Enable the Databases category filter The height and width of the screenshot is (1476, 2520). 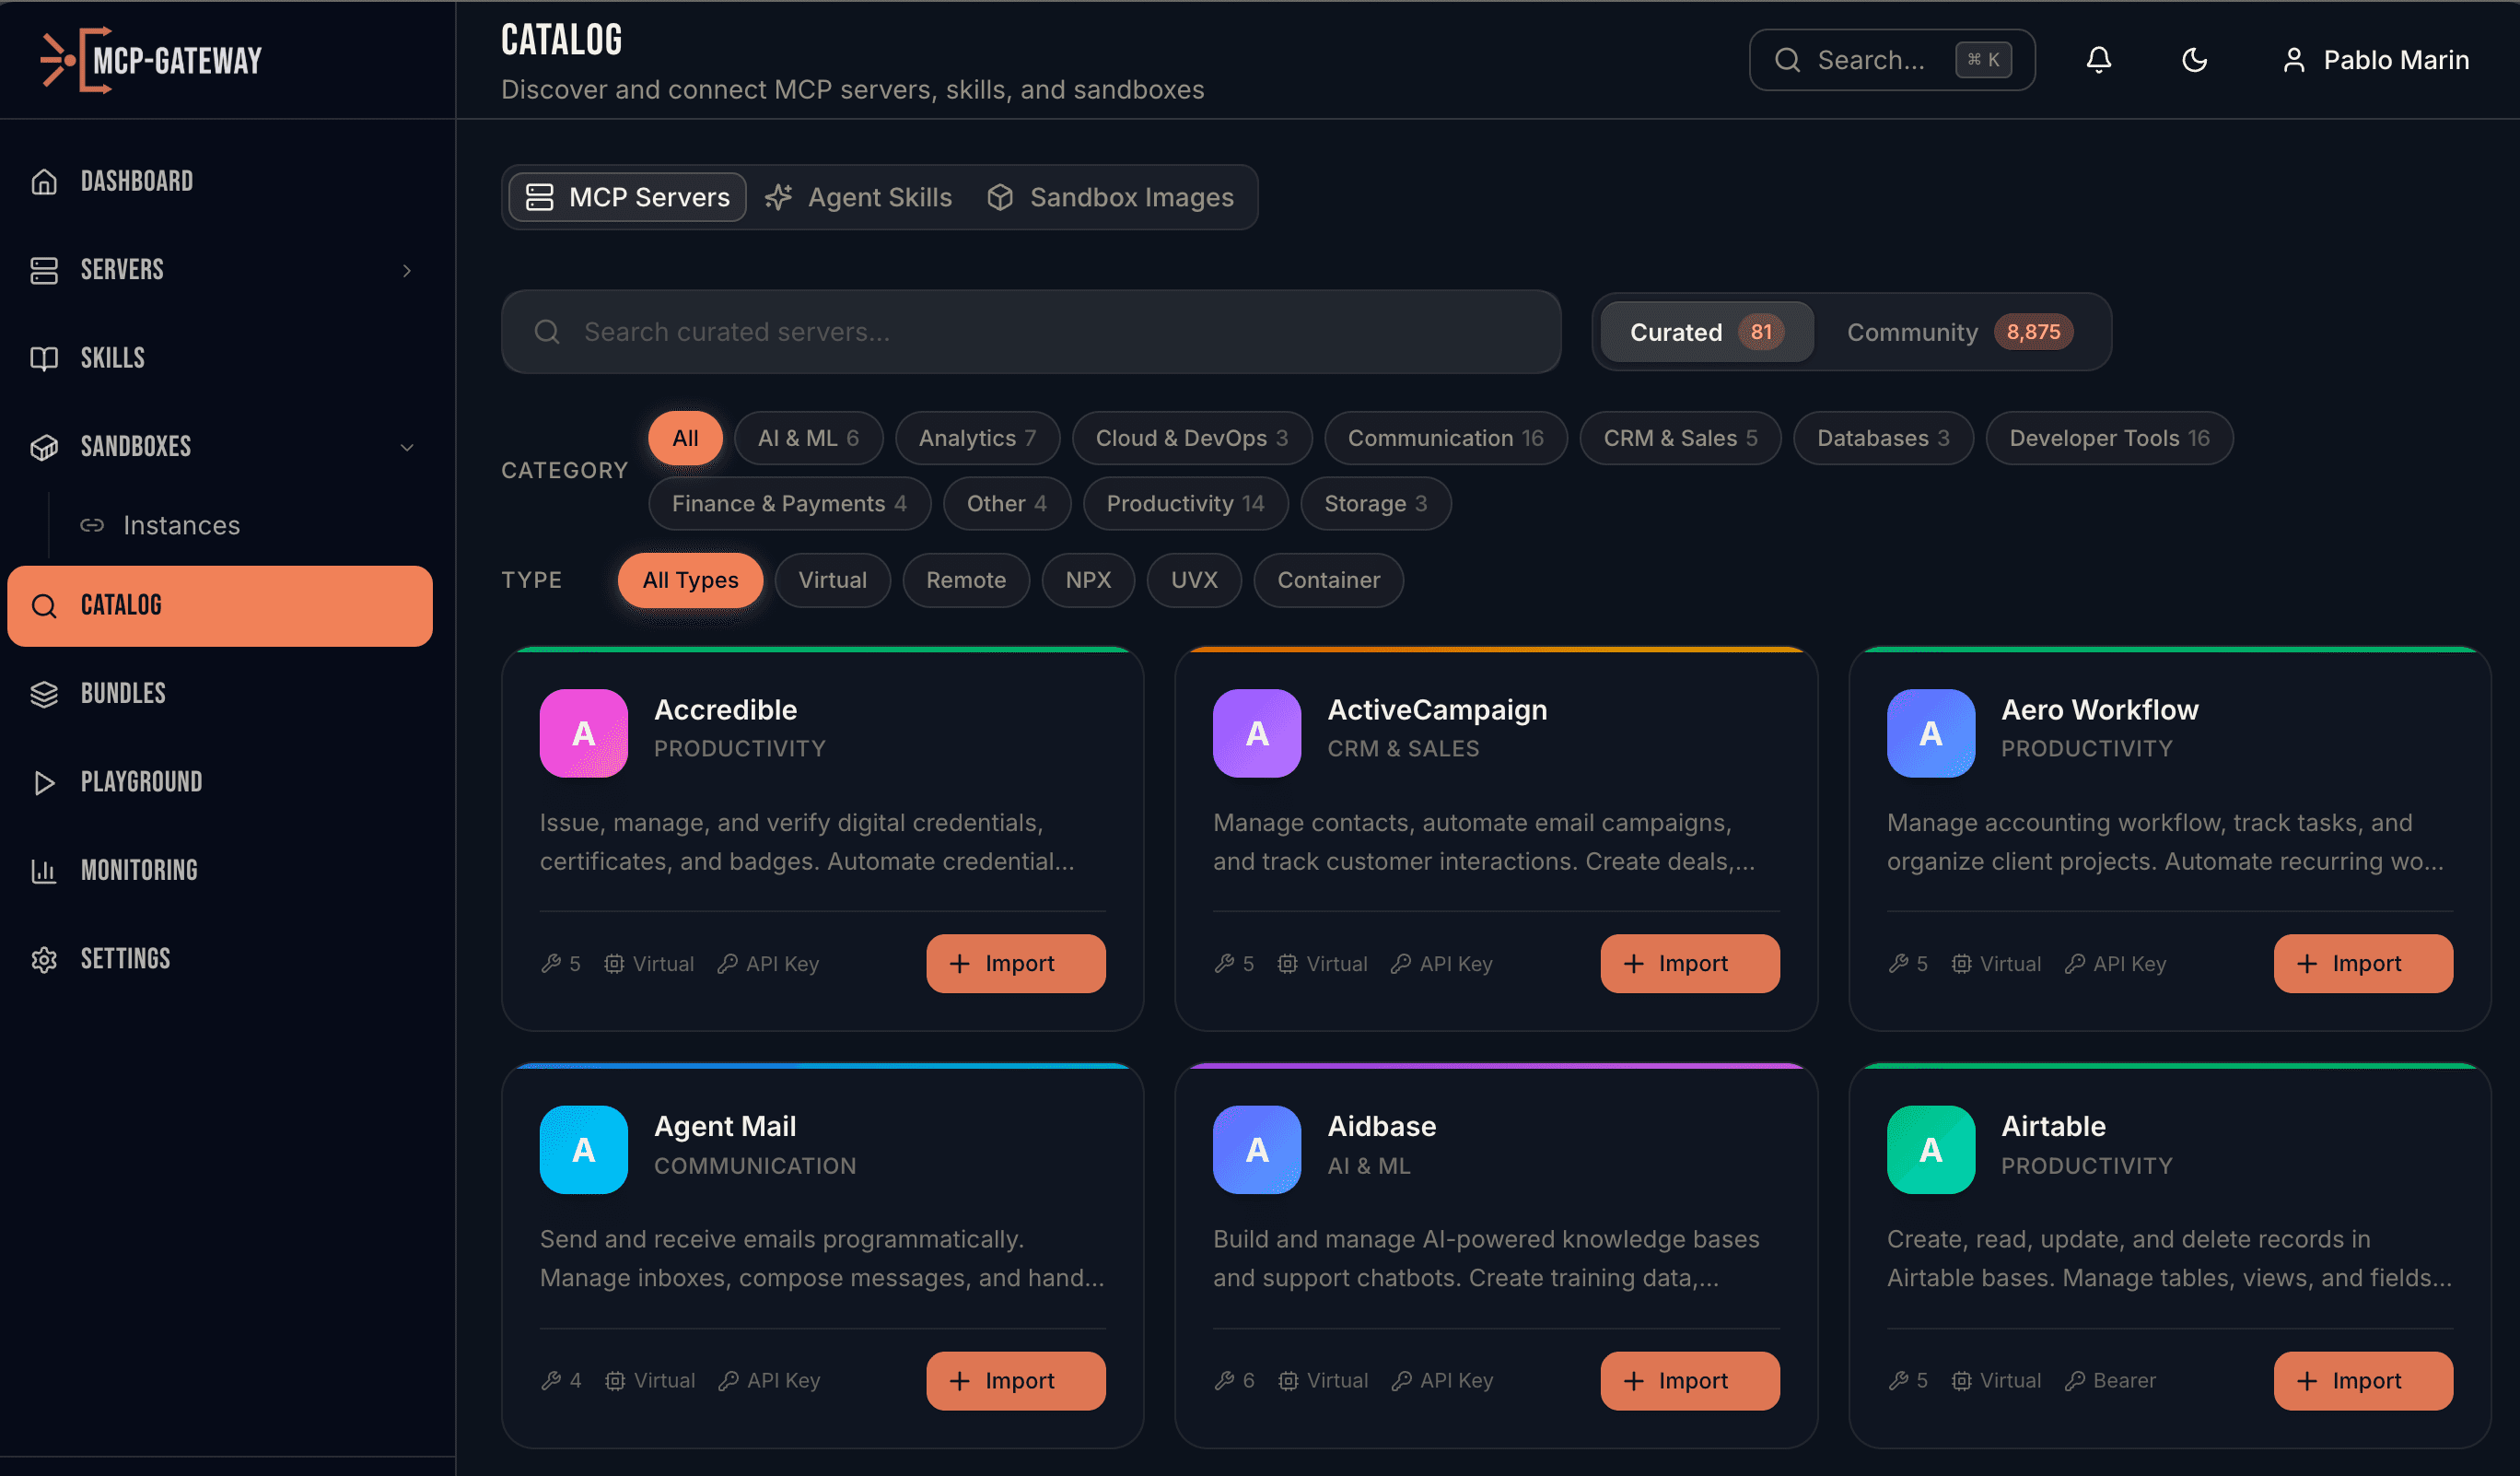click(x=1881, y=438)
